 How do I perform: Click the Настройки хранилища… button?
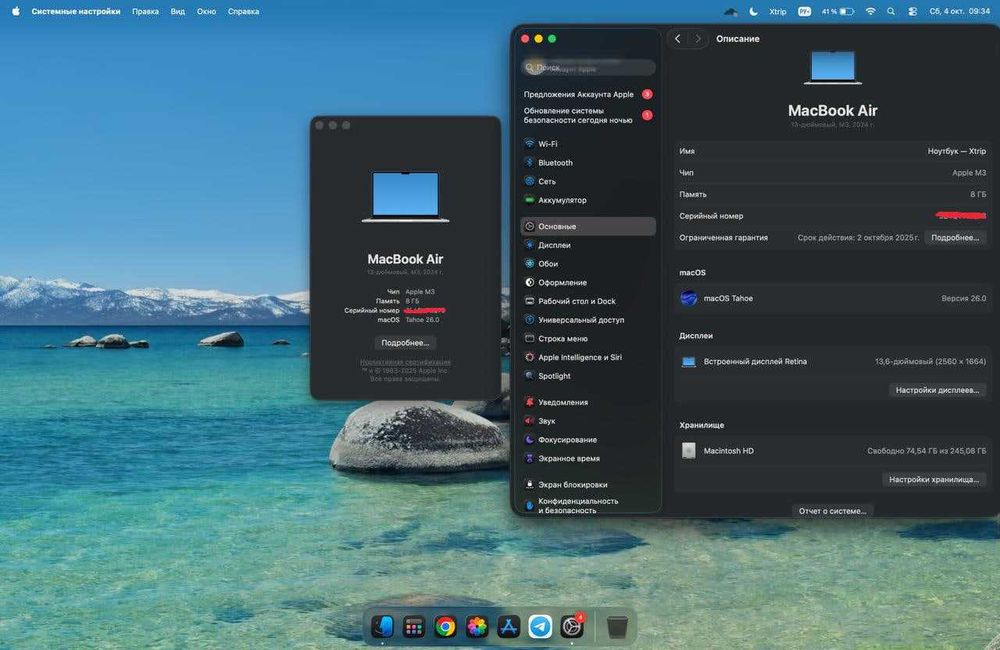(x=934, y=480)
